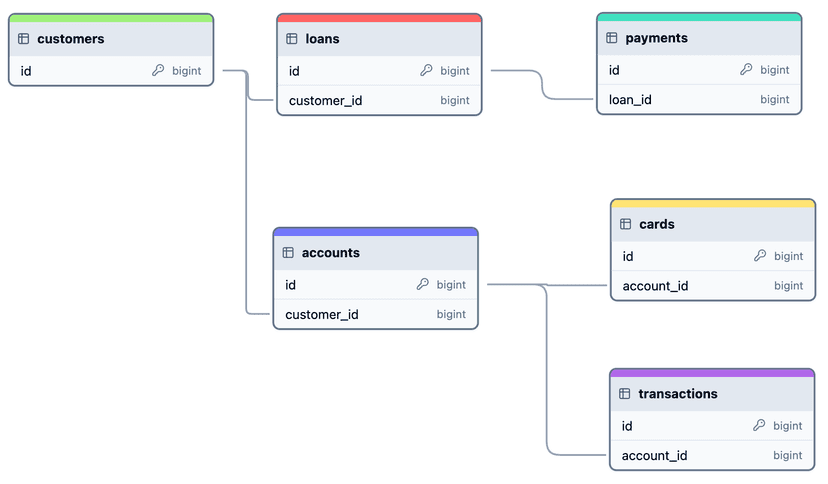Click the table icon beside cards
The image size is (828, 484).
tap(626, 224)
